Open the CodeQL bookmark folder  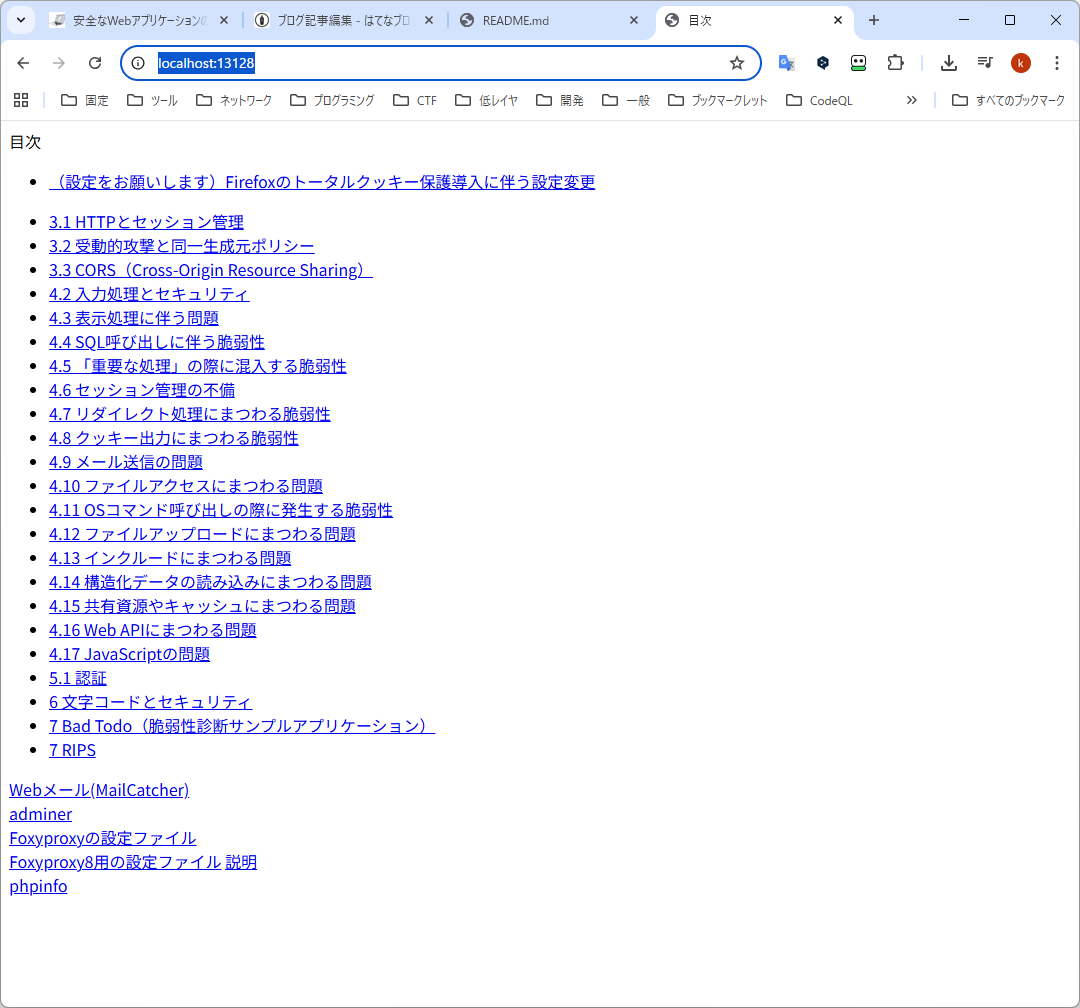[x=820, y=101]
